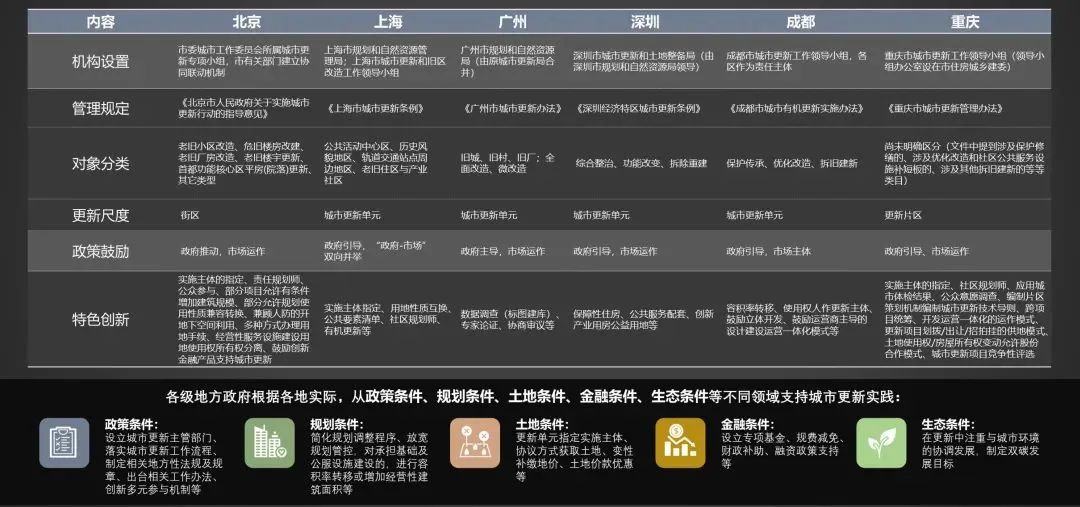The width and height of the screenshot is (1080, 507).
Task: Click 广州市规划和自然资源局 cell
Action: tap(508, 61)
